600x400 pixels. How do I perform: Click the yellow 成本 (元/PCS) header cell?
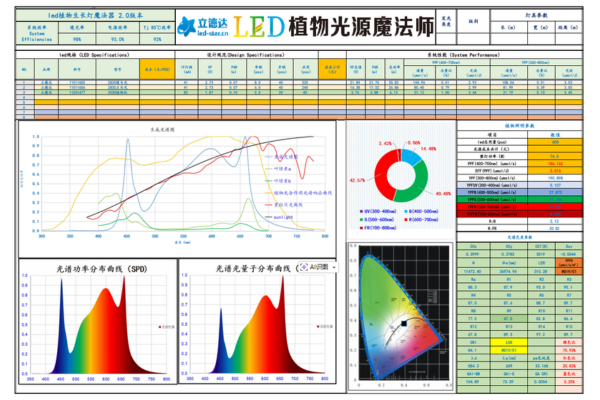[157, 69]
